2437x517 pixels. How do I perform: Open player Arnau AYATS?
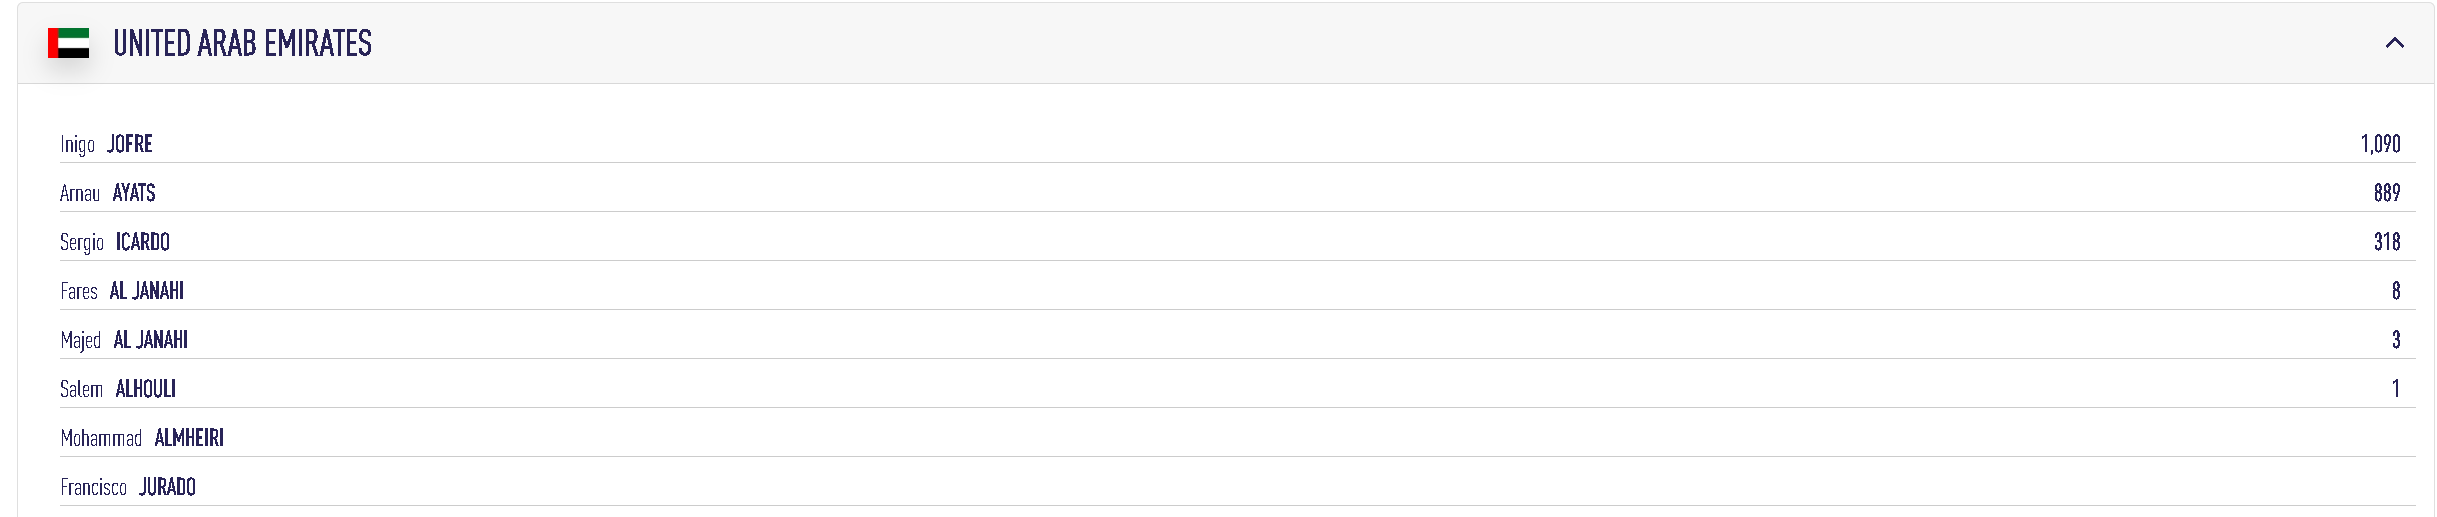click(108, 193)
